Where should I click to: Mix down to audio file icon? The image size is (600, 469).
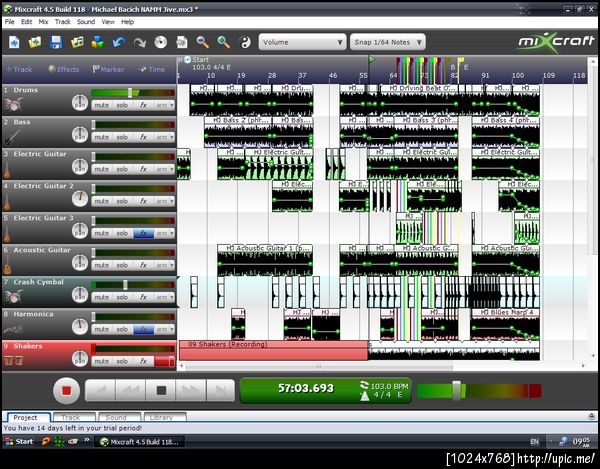click(182, 42)
